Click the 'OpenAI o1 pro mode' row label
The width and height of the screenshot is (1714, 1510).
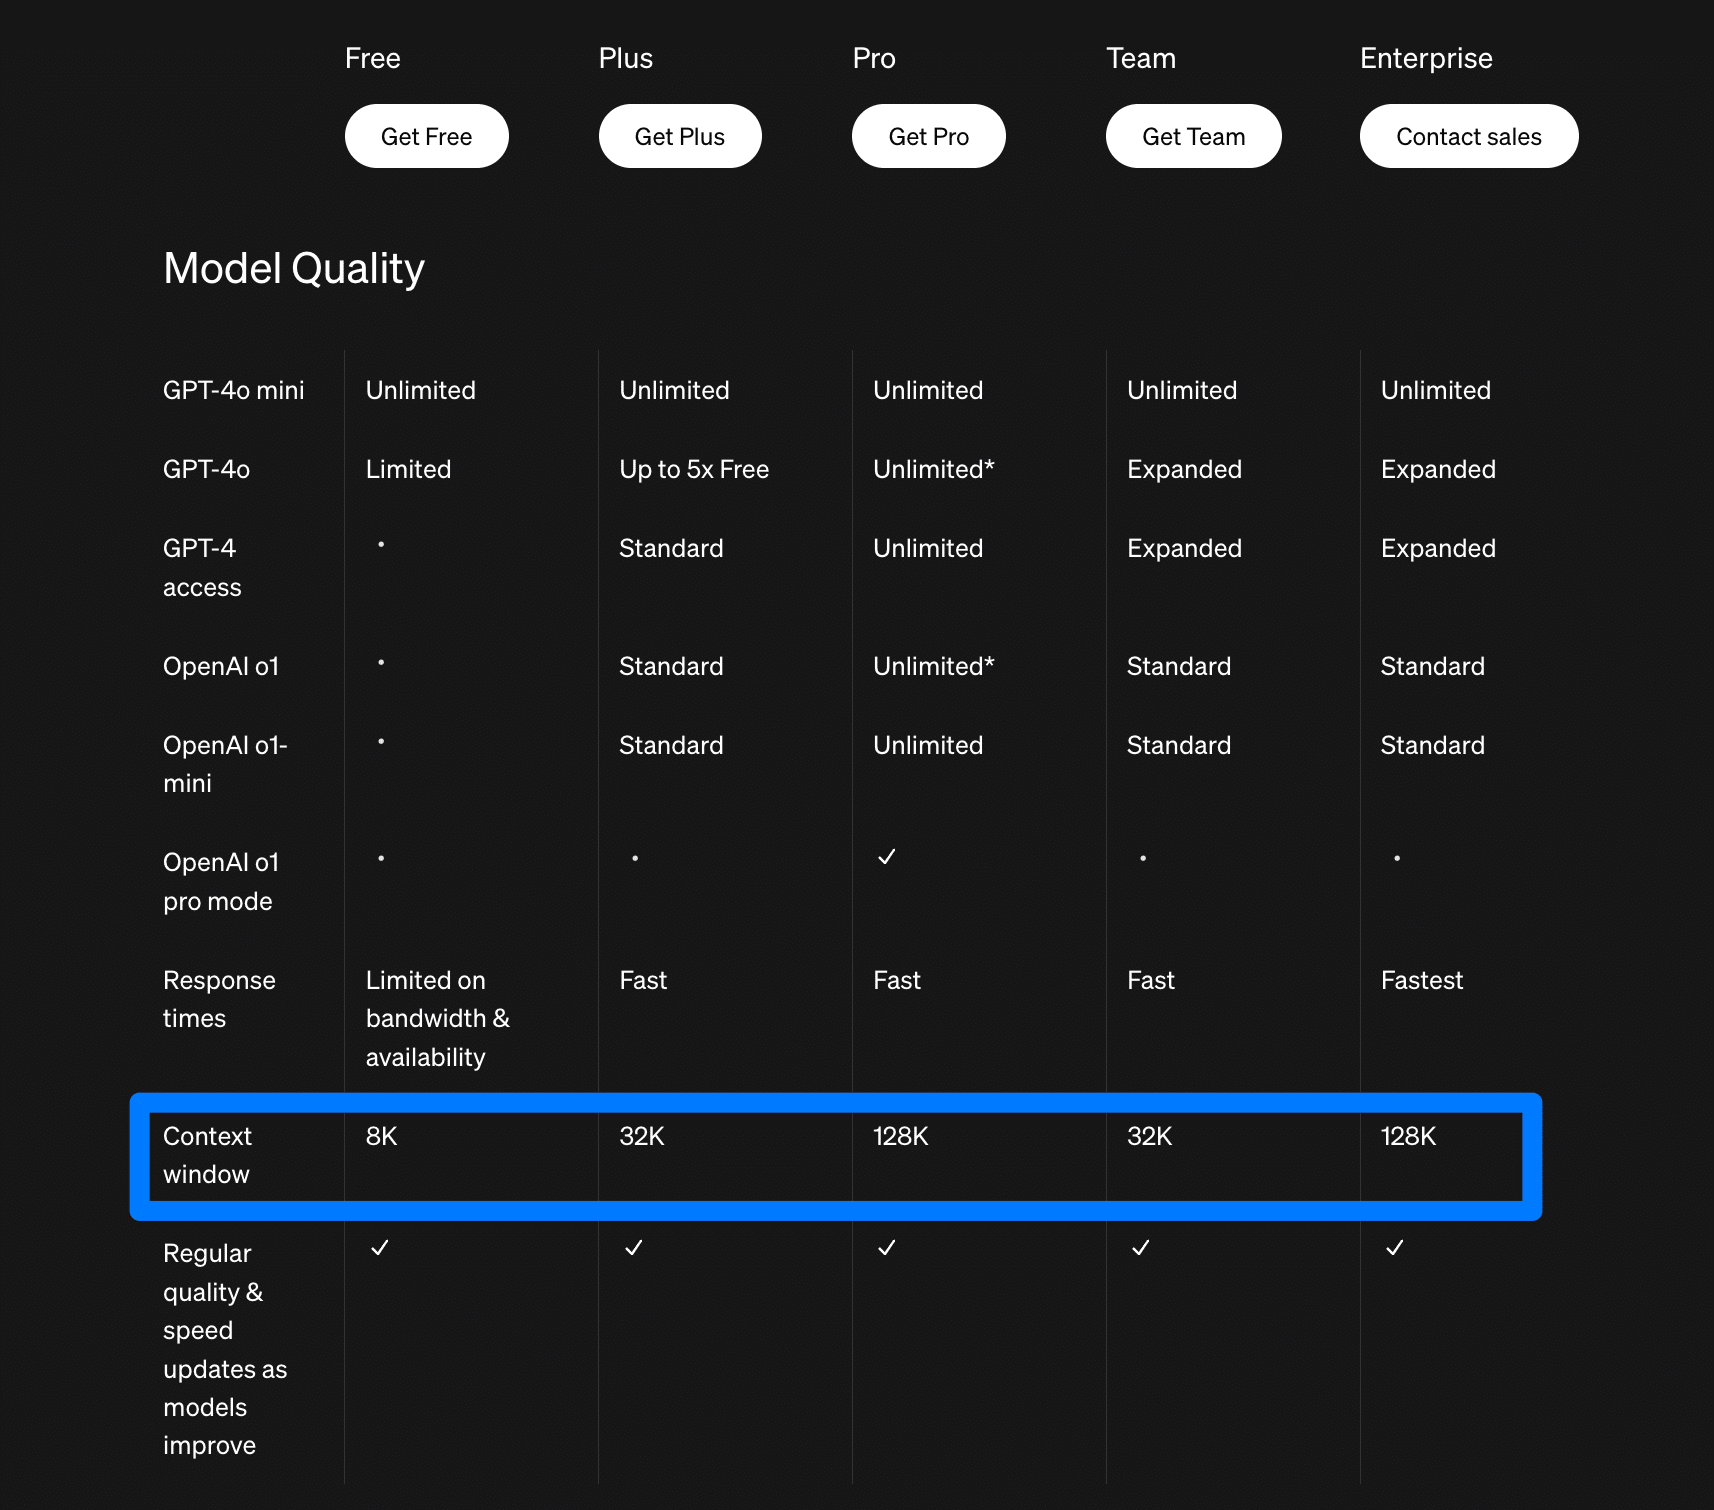pos(220,881)
